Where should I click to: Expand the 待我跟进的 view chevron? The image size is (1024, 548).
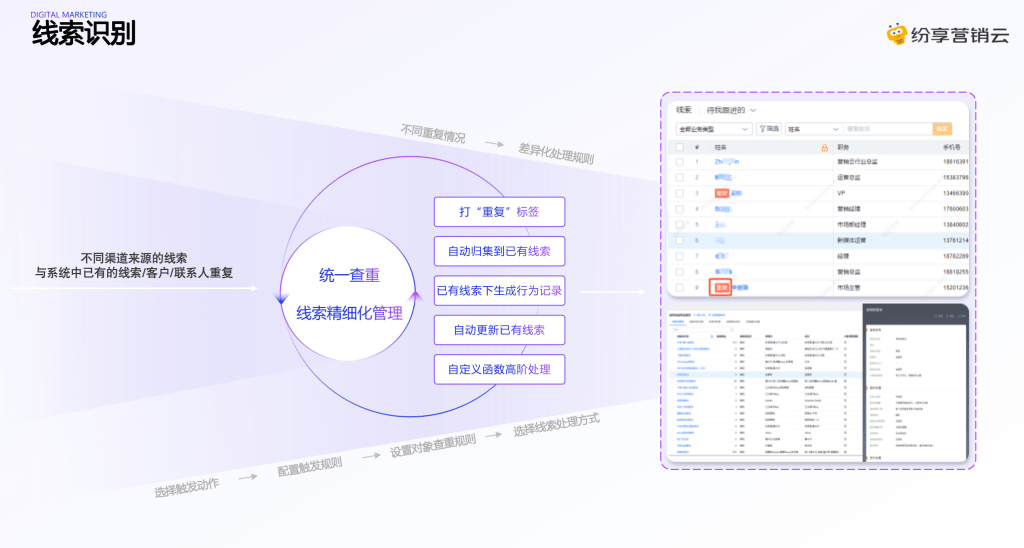click(x=753, y=110)
